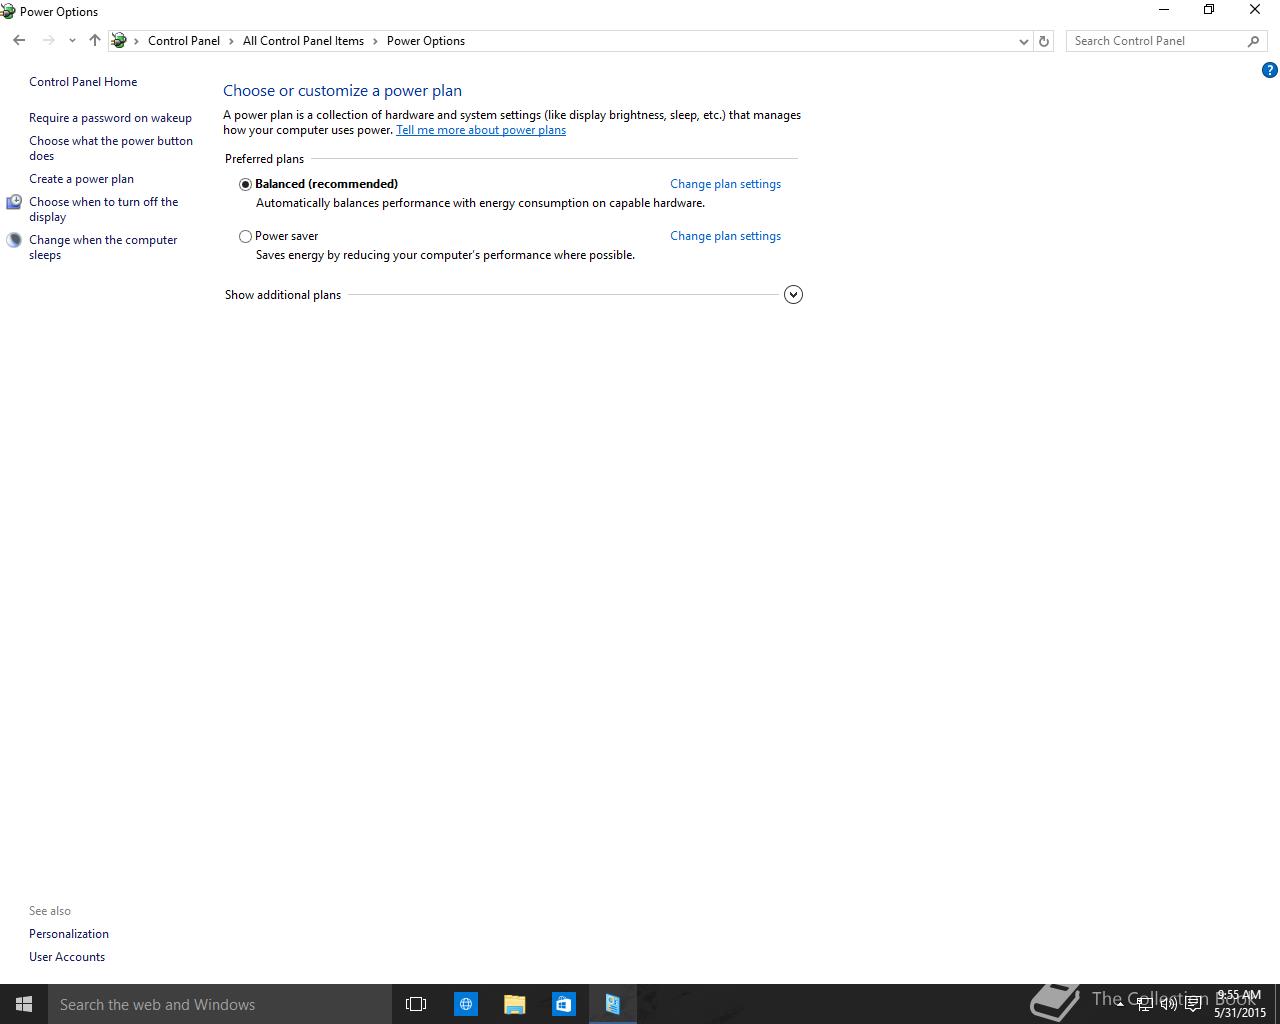This screenshot has height=1024, width=1280.
Task: Open Task View from the taskbar
Action: (x=416, y=1004)
